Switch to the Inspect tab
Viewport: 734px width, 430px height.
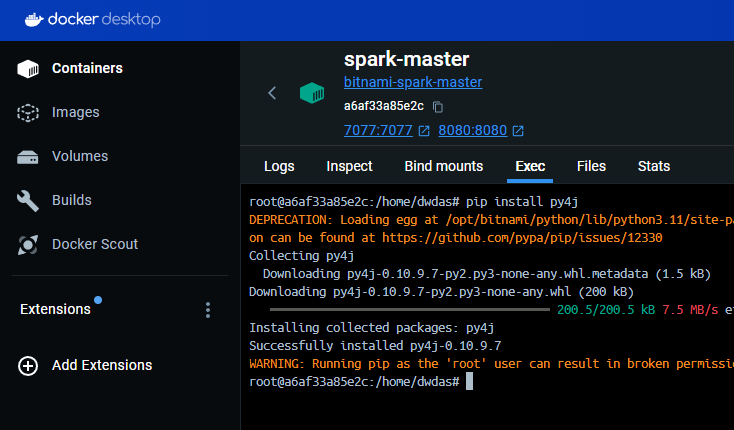pyautogui.click(x=349, y=166)
